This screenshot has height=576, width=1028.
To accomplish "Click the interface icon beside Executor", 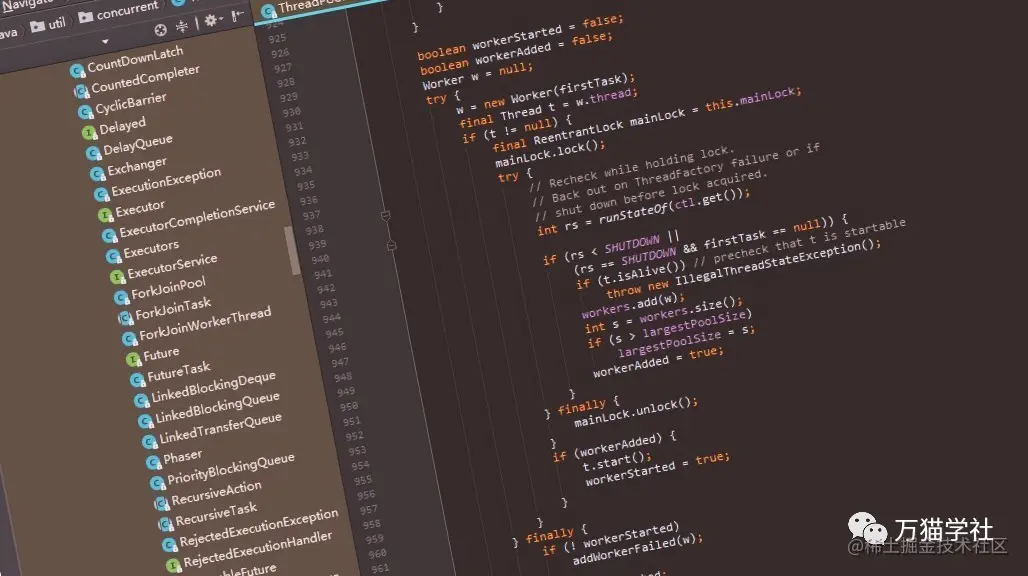I will (105, 215).
